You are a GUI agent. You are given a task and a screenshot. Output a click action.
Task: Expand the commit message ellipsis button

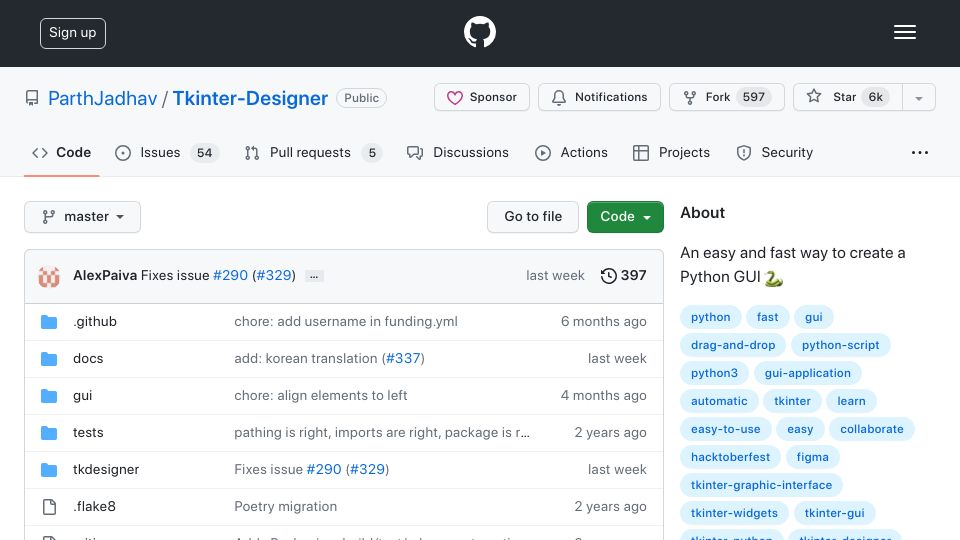(314, 276)
